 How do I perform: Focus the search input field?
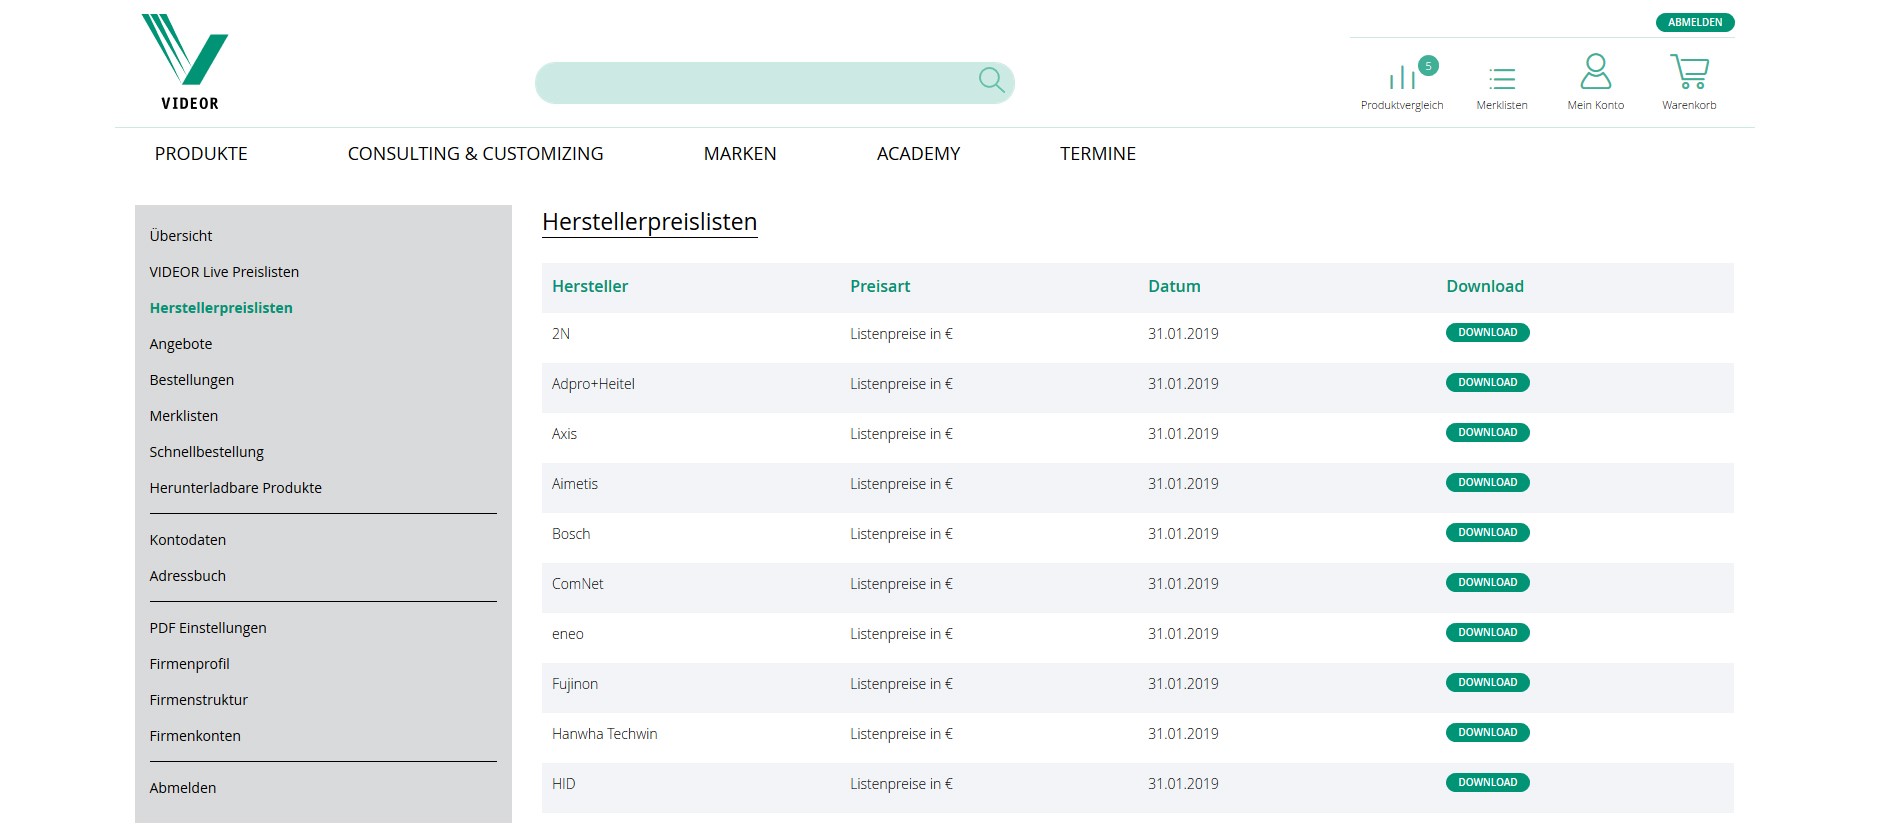pyautogui.click(x=775, y=82)
